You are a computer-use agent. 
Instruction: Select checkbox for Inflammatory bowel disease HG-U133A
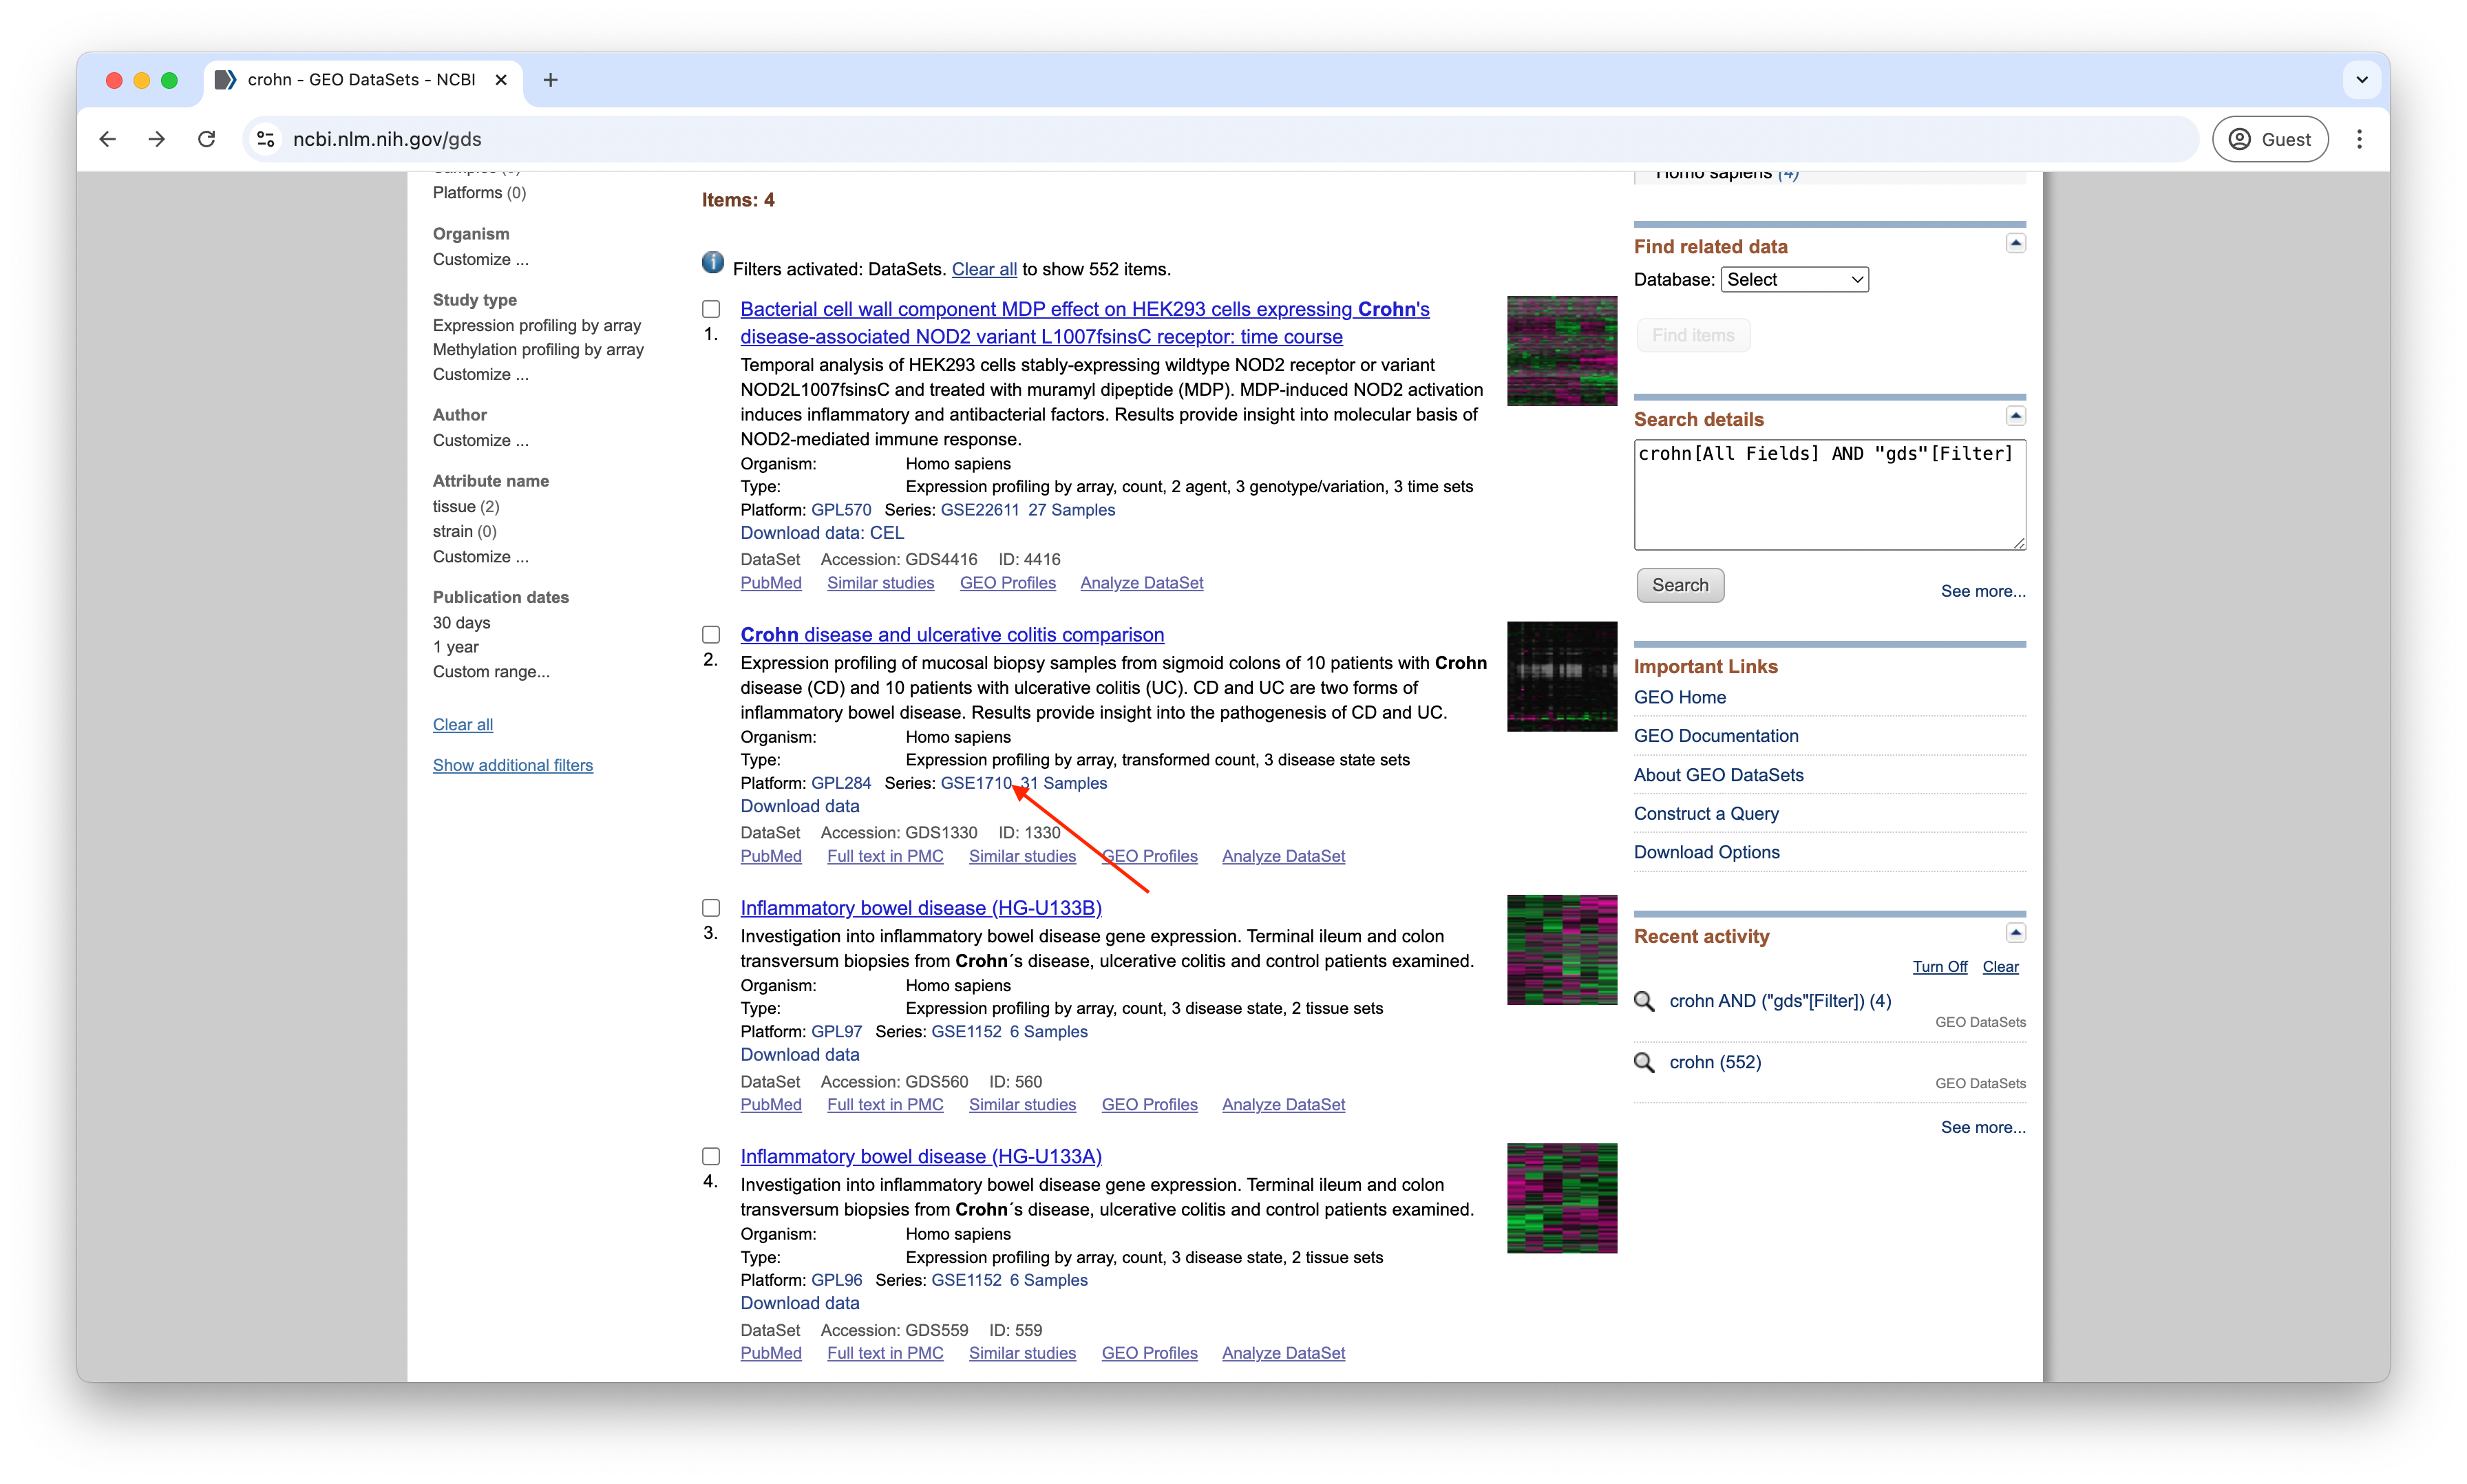[711, 1157]
